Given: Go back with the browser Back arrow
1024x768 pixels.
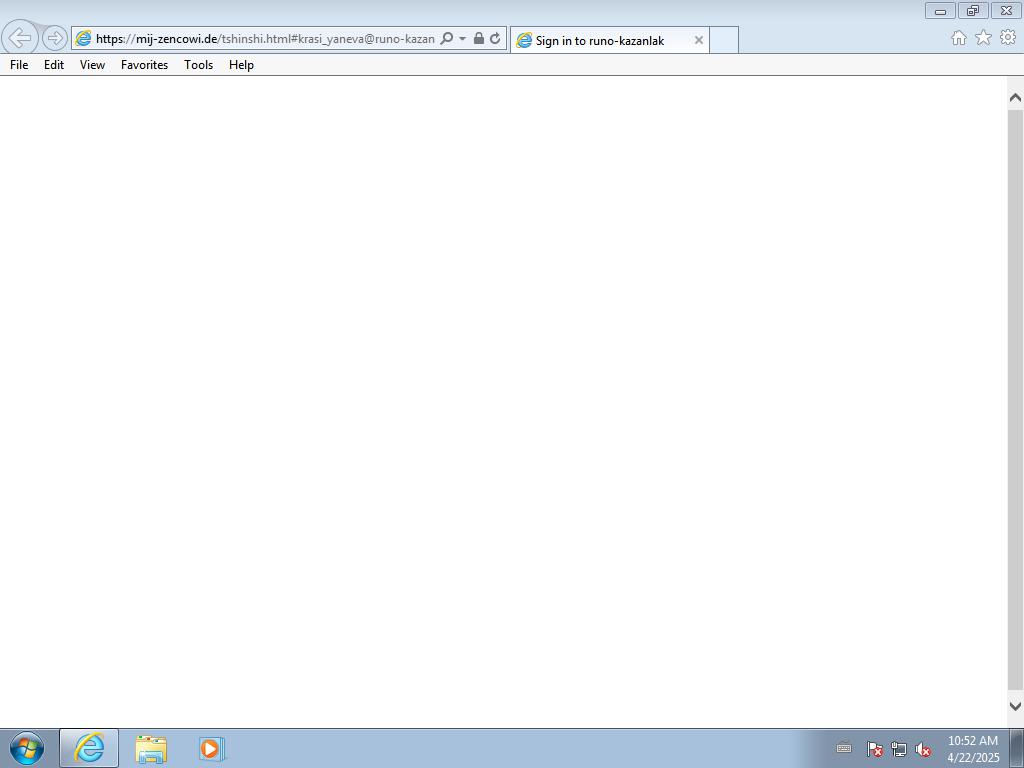Looking at the screenshot, I should 20,38.
